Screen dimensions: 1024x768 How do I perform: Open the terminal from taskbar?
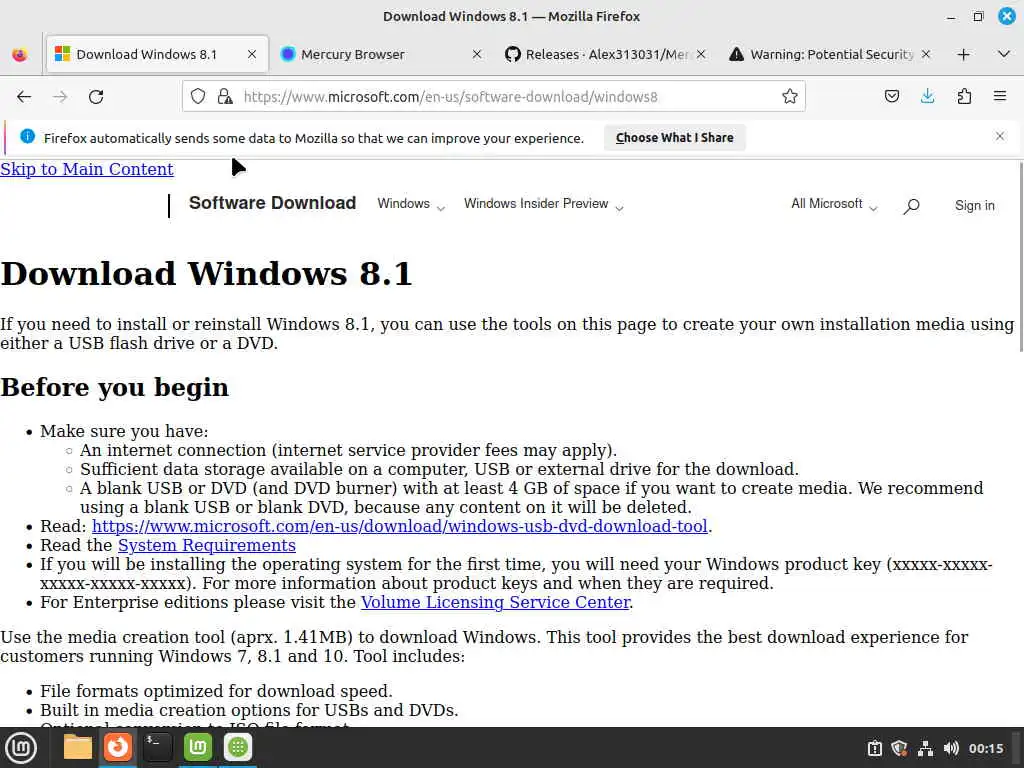157,747
